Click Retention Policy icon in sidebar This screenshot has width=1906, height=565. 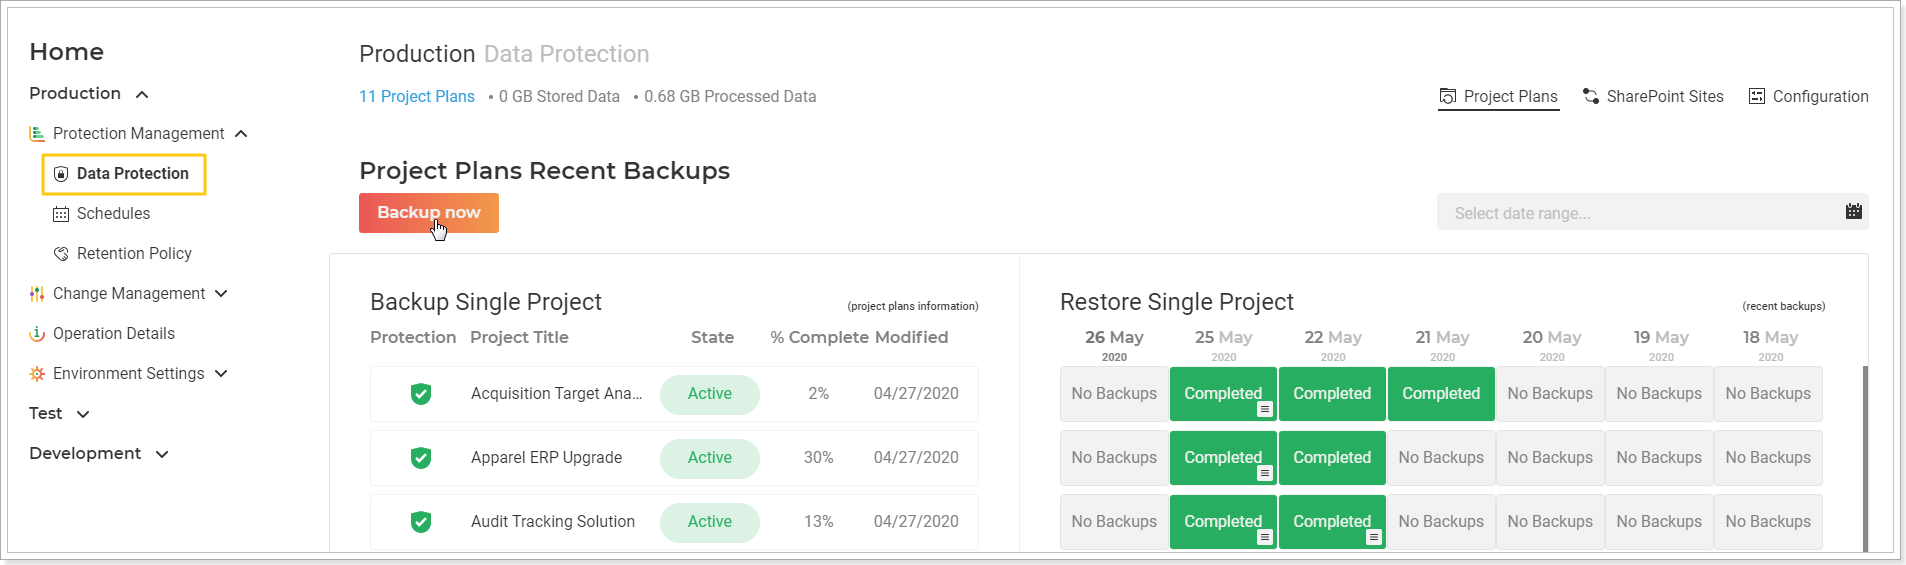(x=61, y=254)
